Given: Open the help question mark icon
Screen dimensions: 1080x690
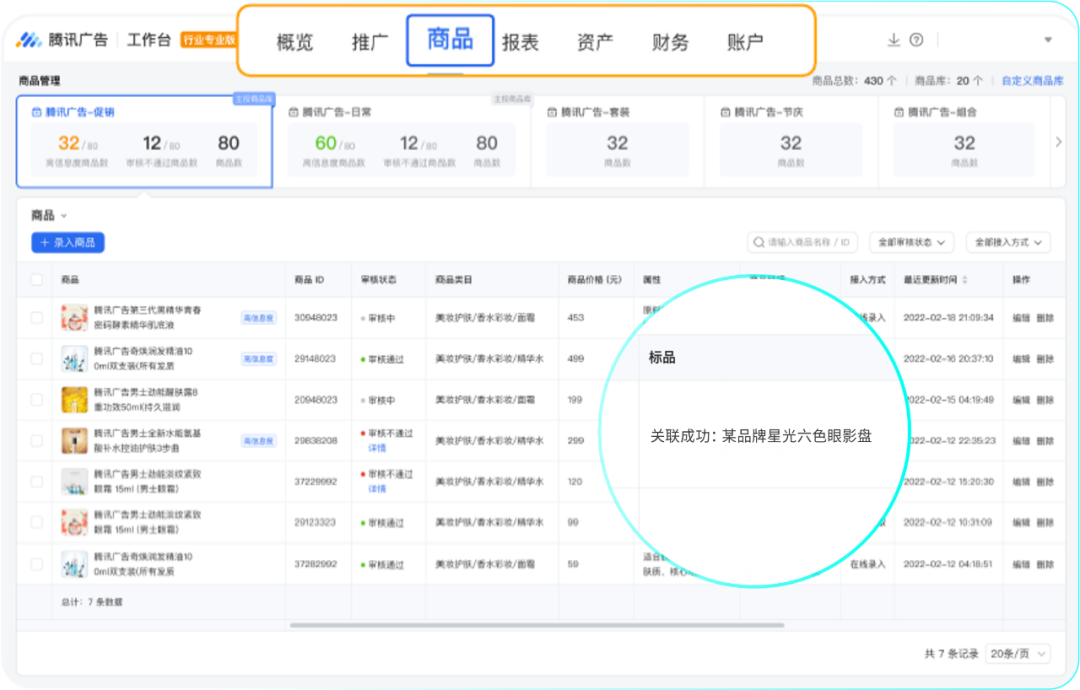Looking at the screenshot, I should pos(916,40).
